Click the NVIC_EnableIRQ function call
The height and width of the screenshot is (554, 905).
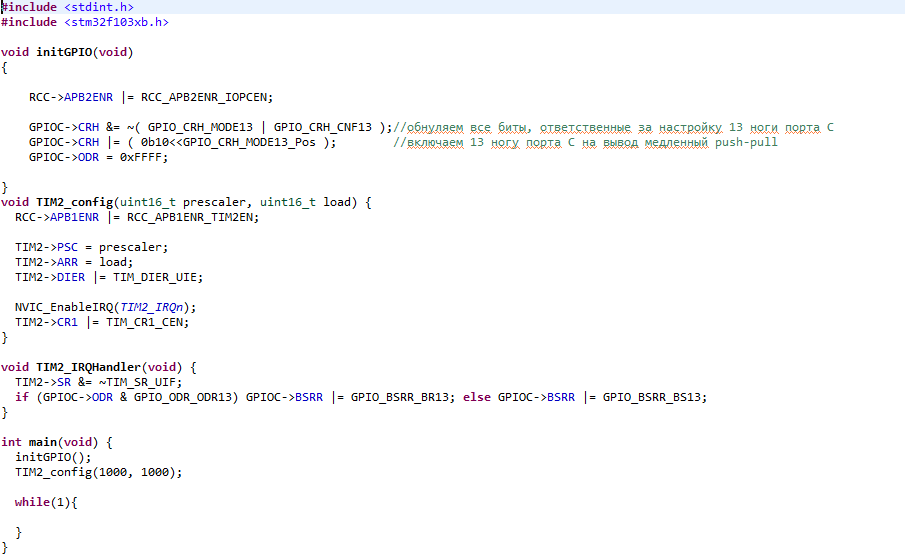[x=64, y=307]
